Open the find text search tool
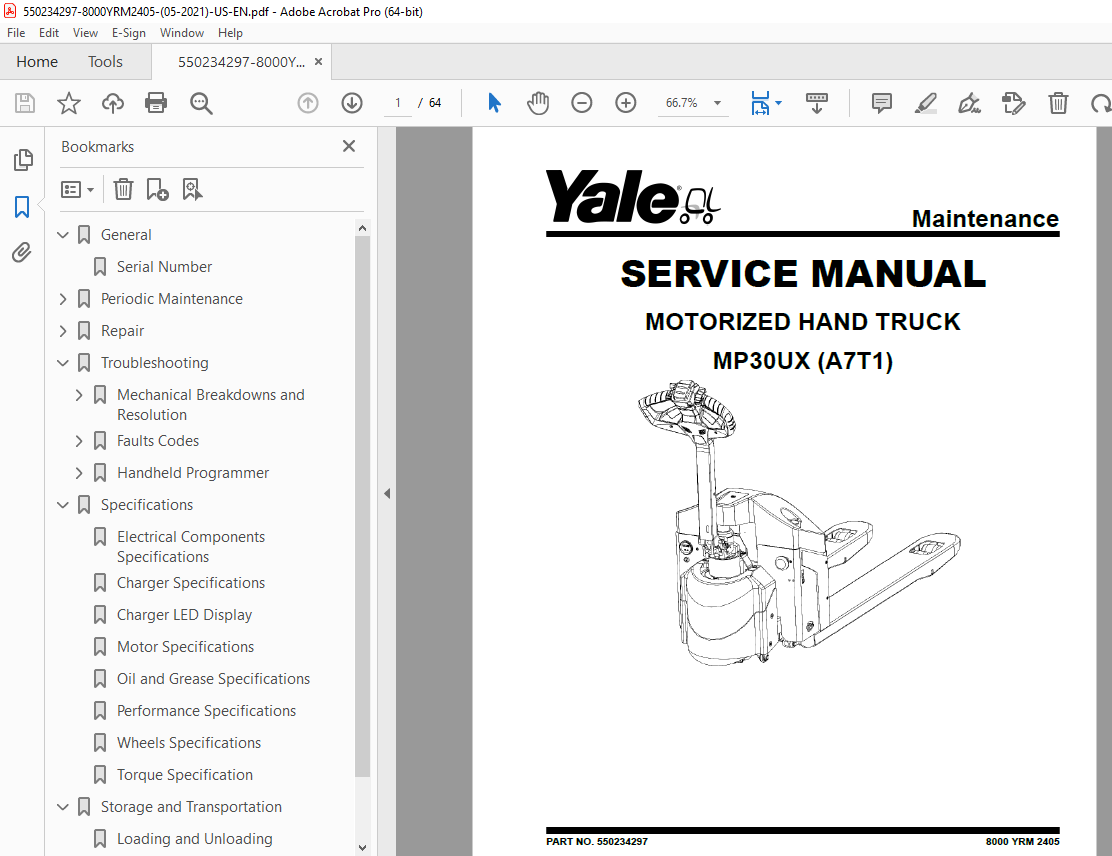1112x856 pixels. (x=201, y=104)
